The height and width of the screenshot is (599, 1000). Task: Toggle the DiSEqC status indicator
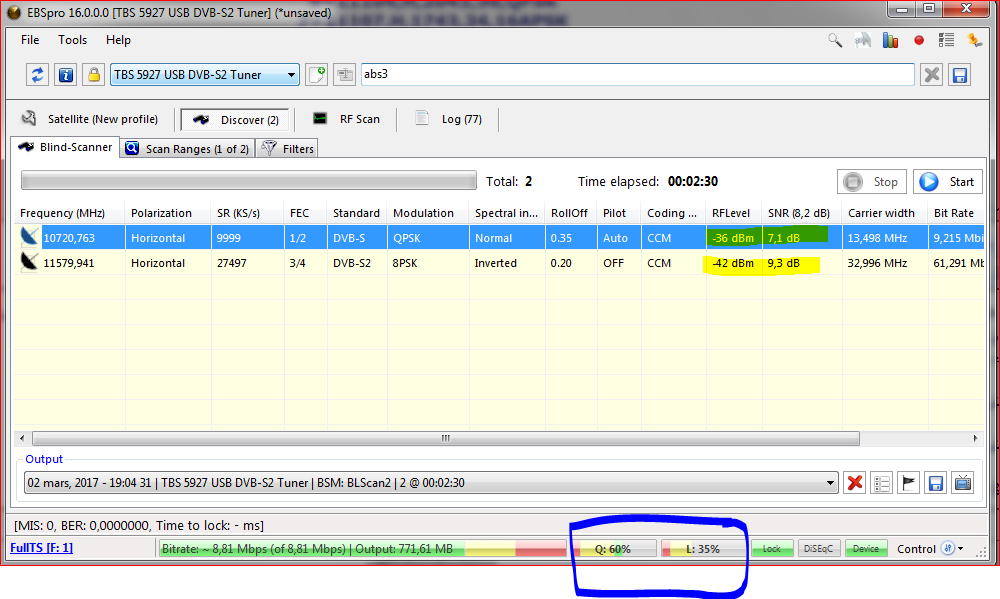tap(820, 549)
